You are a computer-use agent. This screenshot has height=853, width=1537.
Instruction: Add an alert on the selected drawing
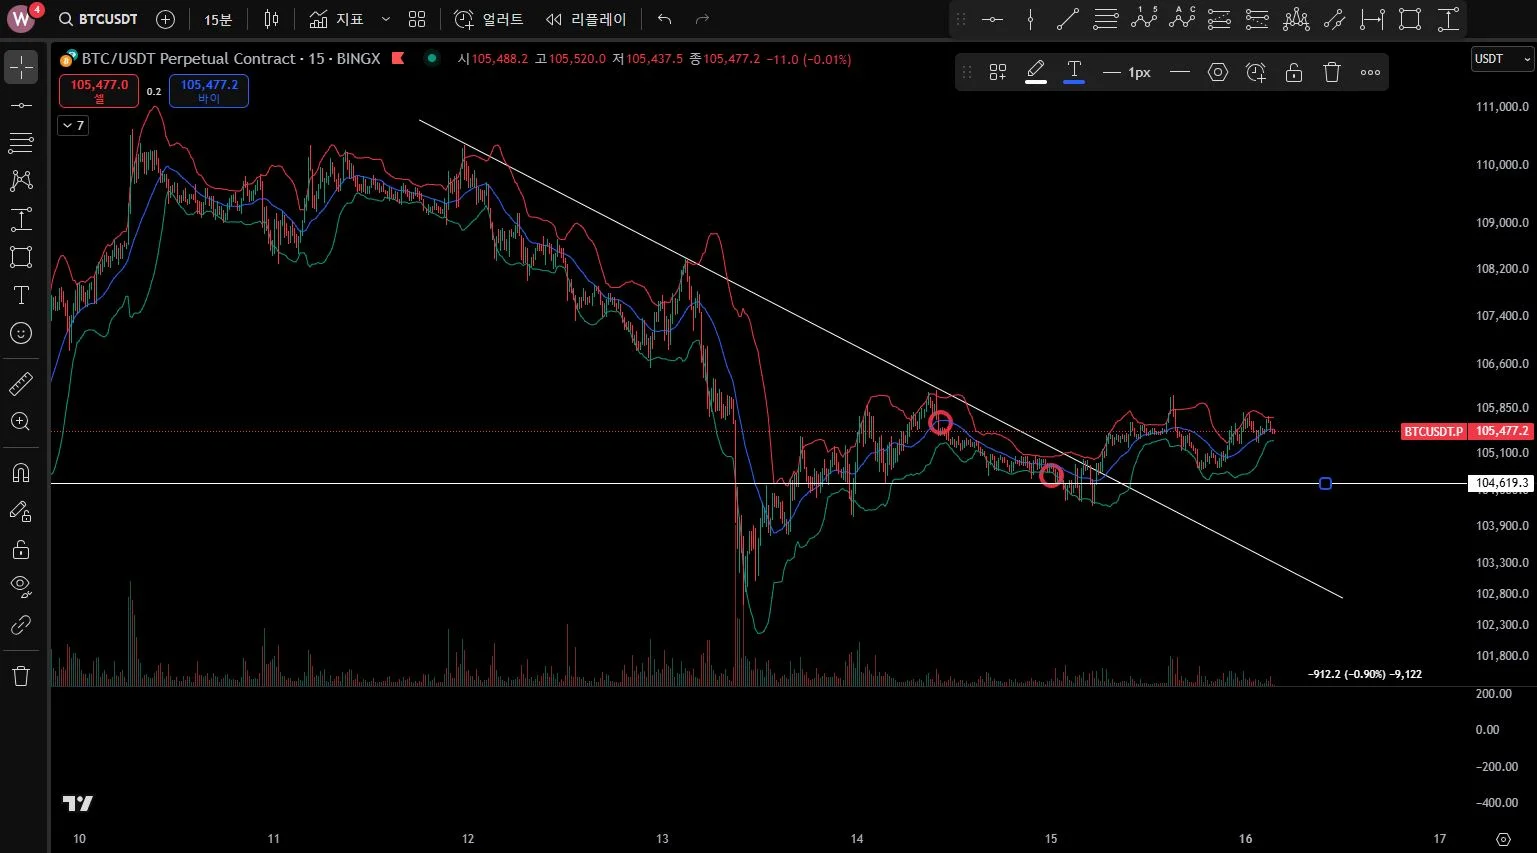click(1256, 72)
